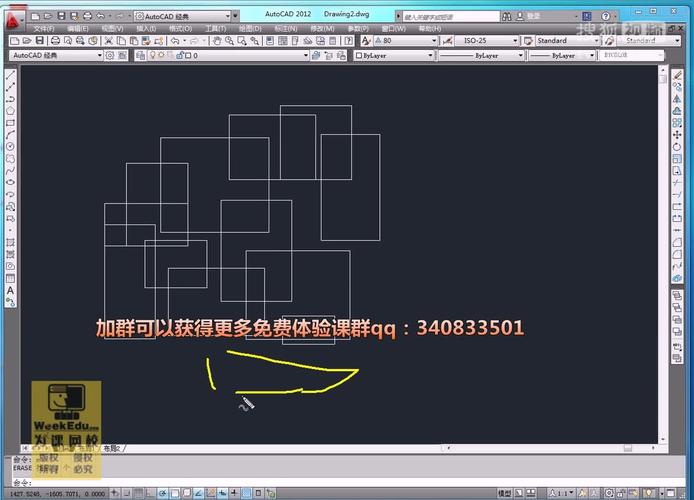Activate the Pan hand tool
The image size is (694, 500).
[217, 41]
